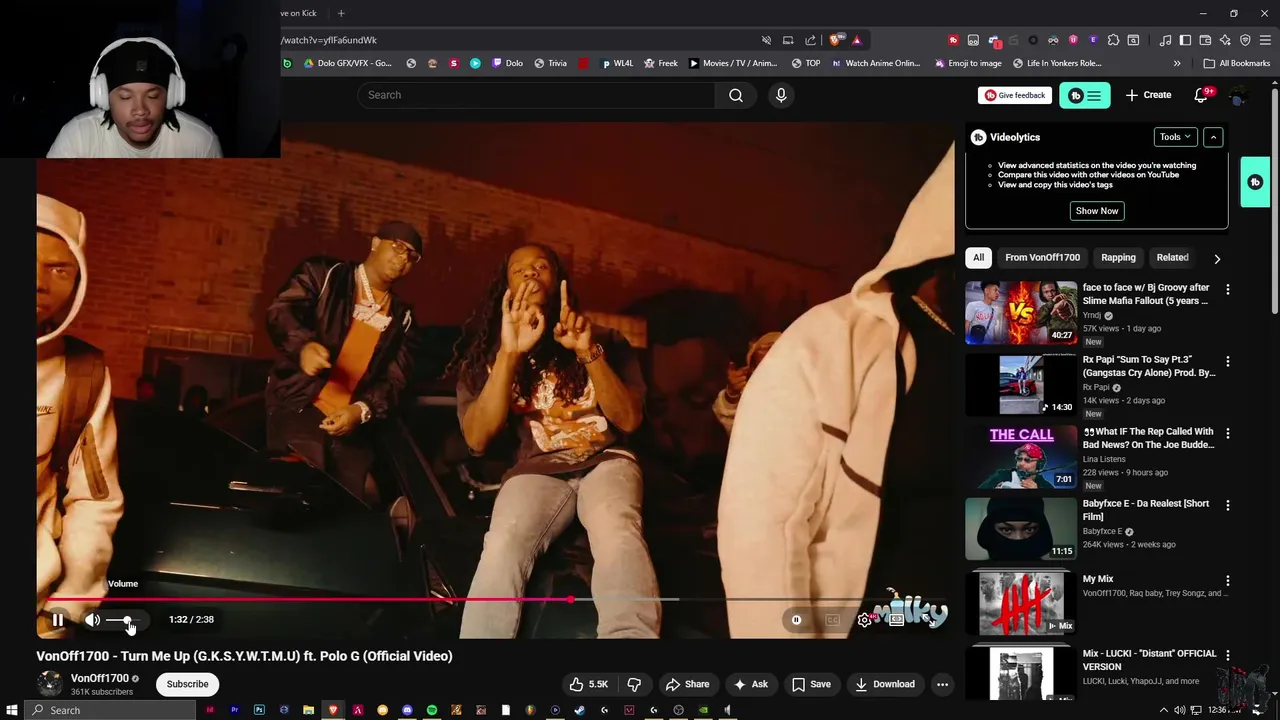The width and height of the screenshot is (1280, 720).
Task: Toggle closed captions CC button
Action: pyautogui.click(x=832, y=620)
